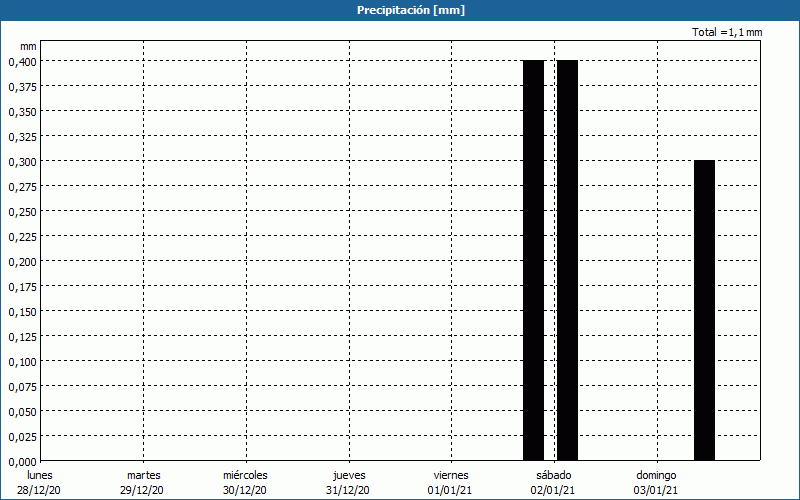Click the 0,250 y-axis value
This screenshot has height=500, width=800.
[x=22, y=212]
